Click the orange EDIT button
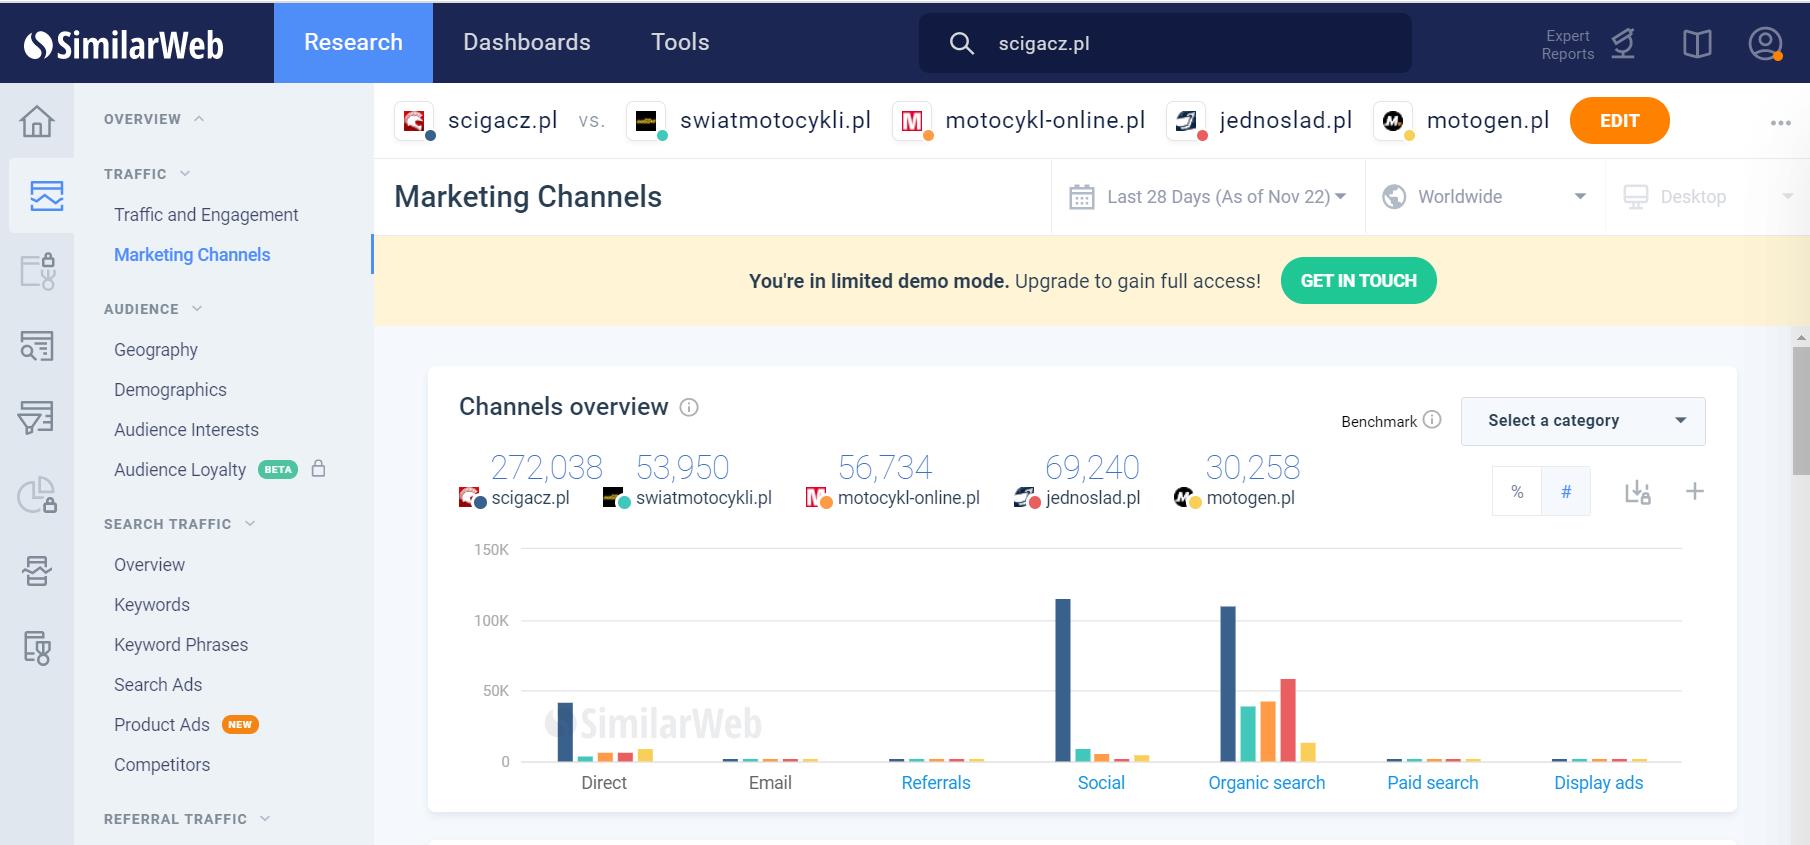Screen dimensions: 1810x845 pyautogui.click(x=1619, y=121)
